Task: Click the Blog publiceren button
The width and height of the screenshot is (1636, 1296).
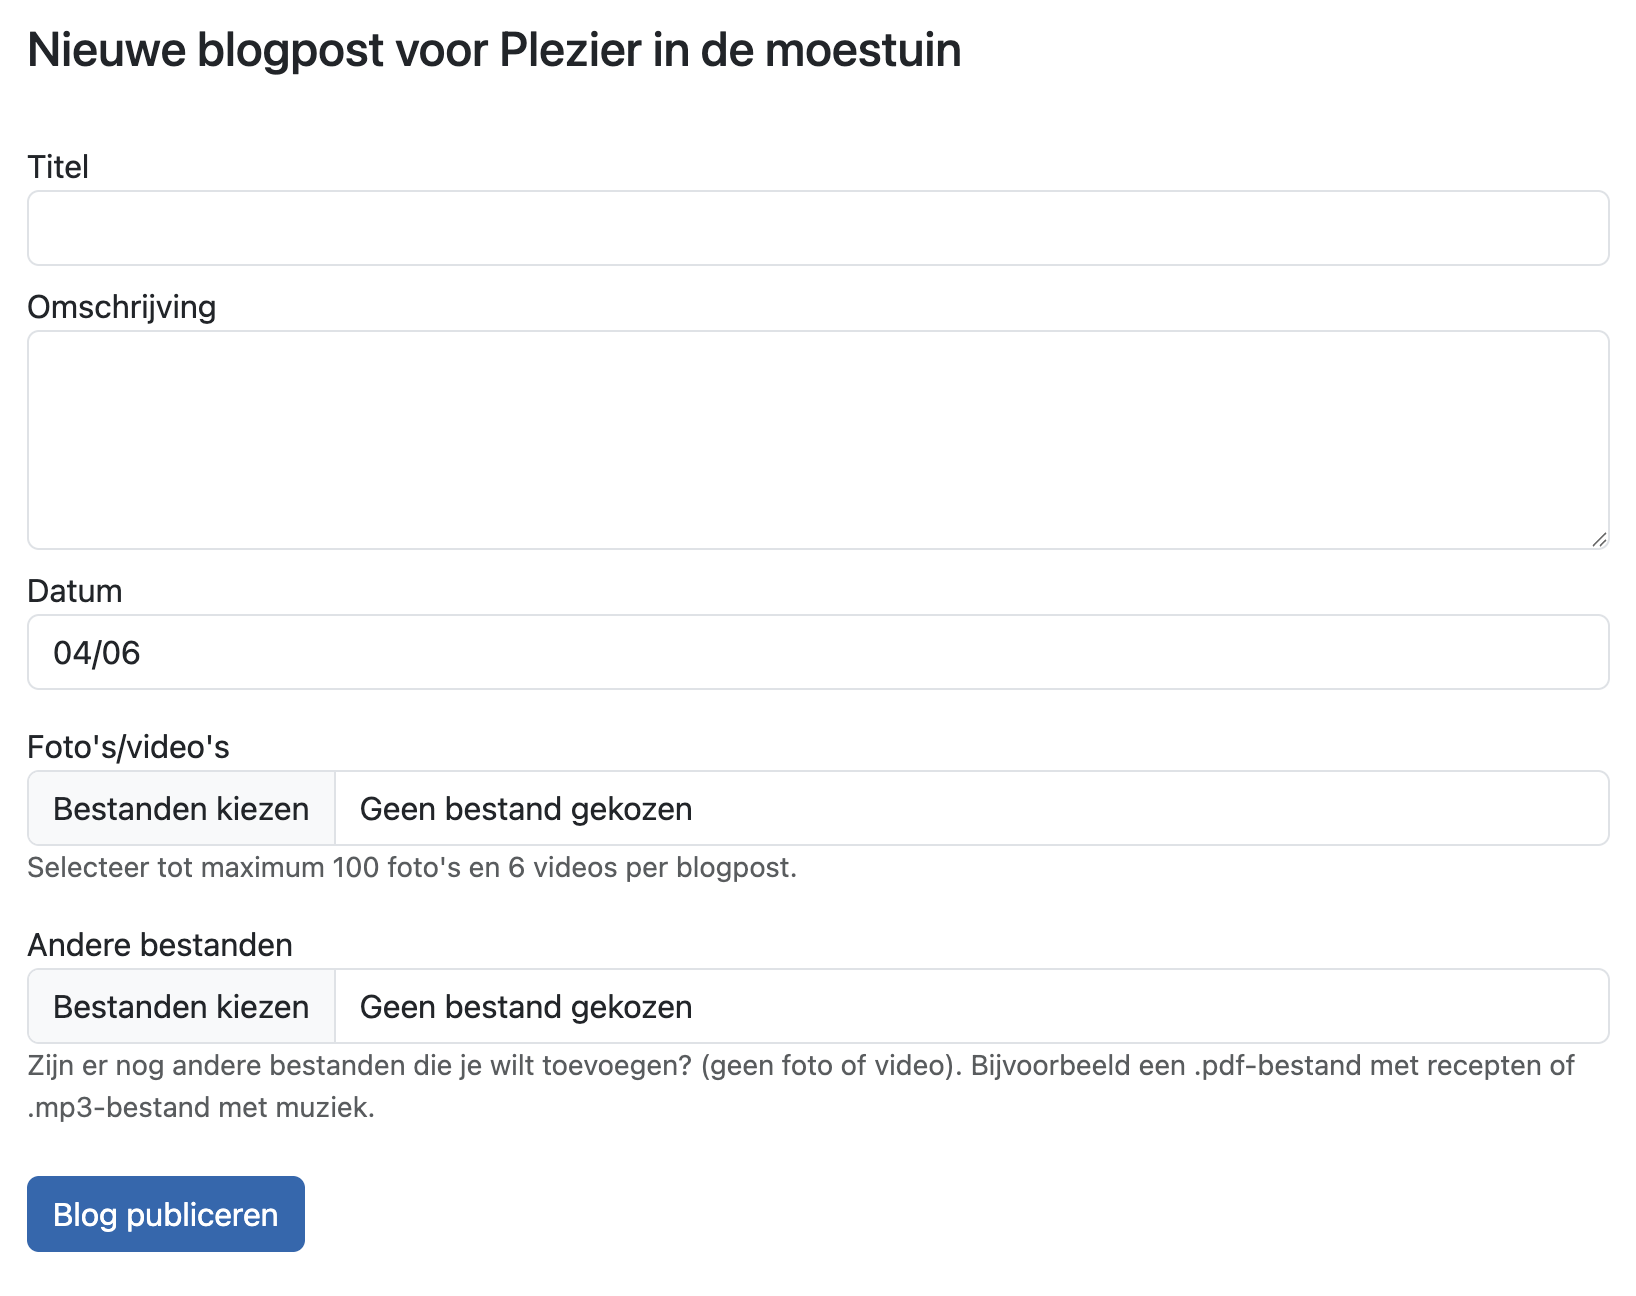Action: point(166,1214)
